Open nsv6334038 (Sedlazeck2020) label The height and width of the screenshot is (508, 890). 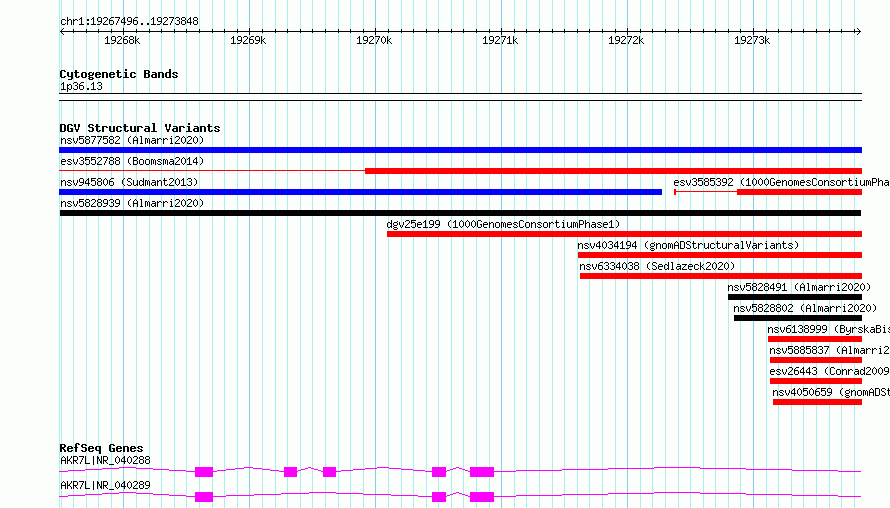(x=657, y=266)
